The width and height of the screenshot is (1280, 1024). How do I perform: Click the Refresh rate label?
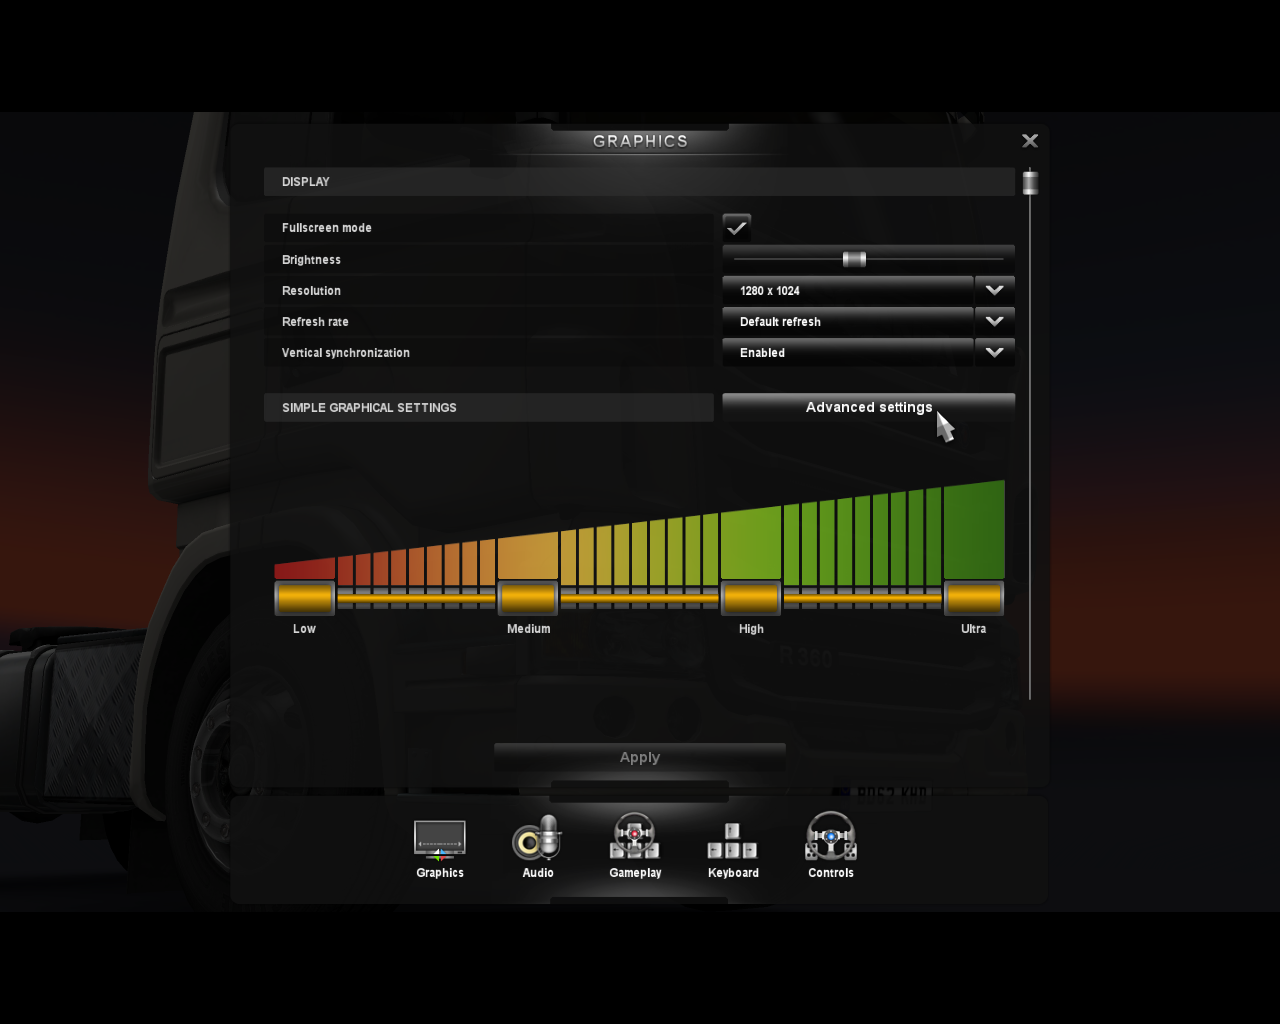click(x=315, y=322)
